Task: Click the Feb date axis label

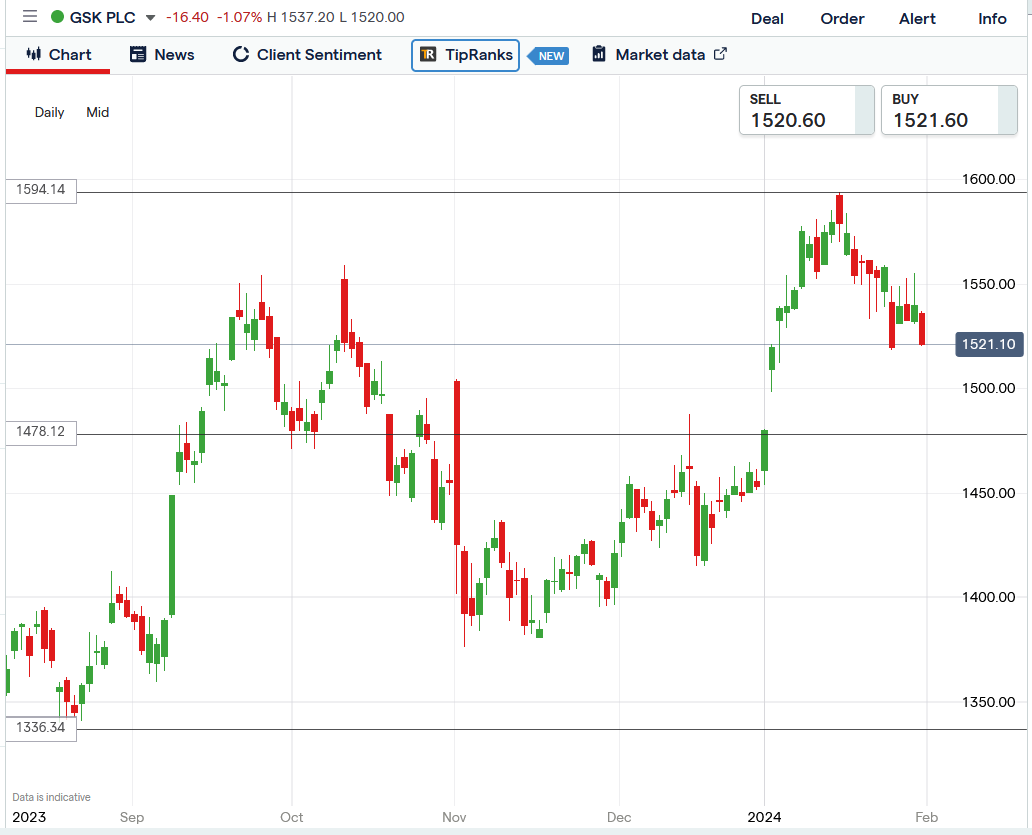Action: pos(926,817)
